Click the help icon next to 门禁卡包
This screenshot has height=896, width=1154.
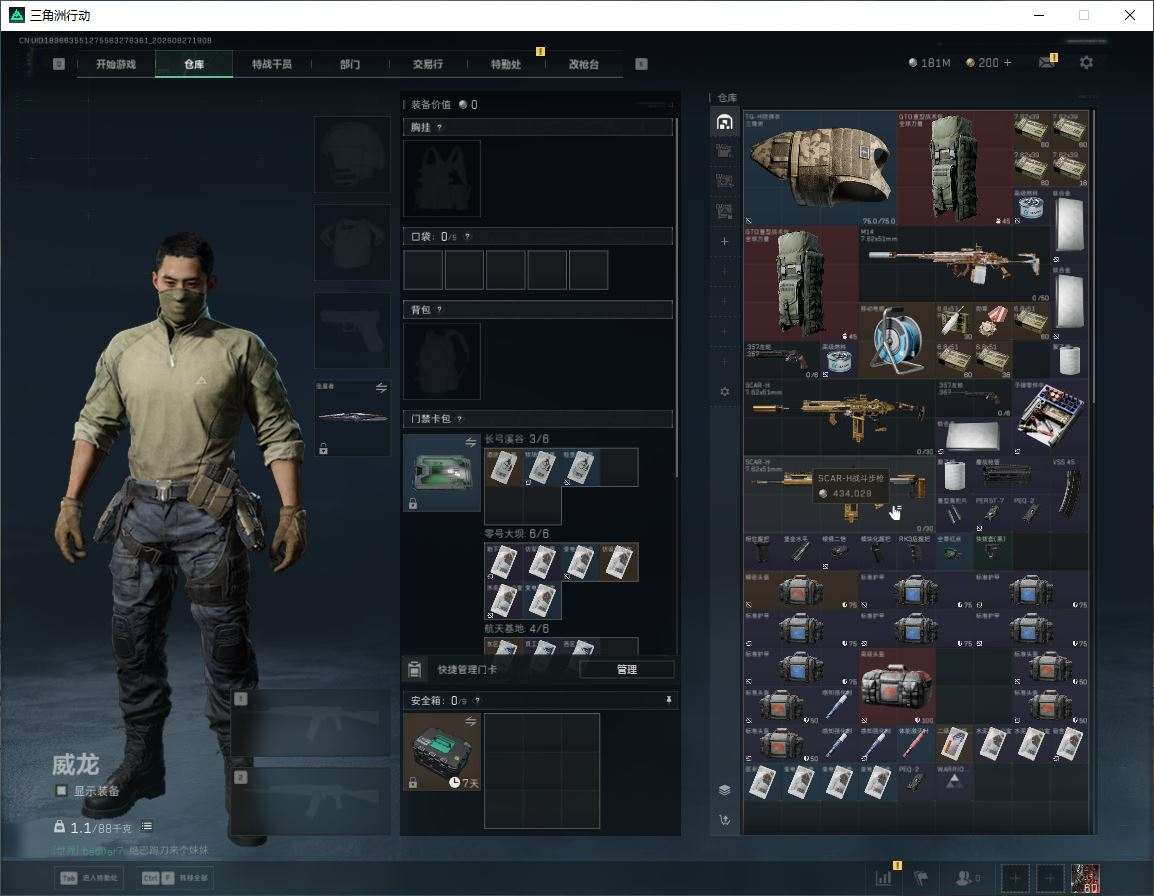click(459, 419)
